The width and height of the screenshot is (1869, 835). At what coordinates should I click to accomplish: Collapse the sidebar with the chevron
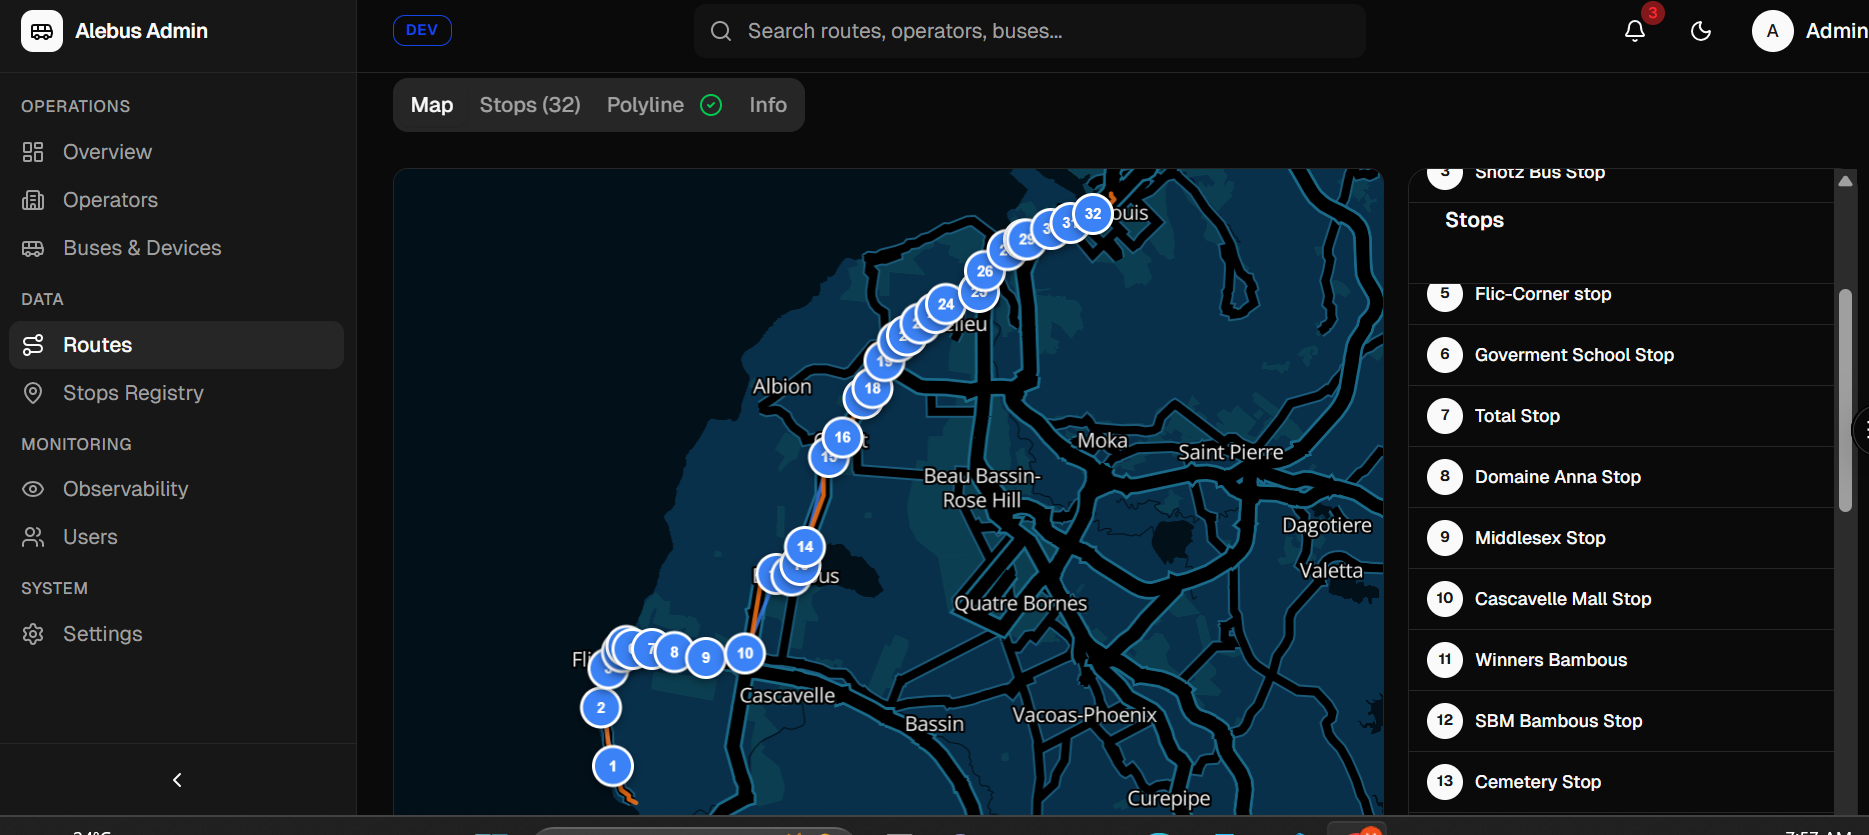pos(177,780)
